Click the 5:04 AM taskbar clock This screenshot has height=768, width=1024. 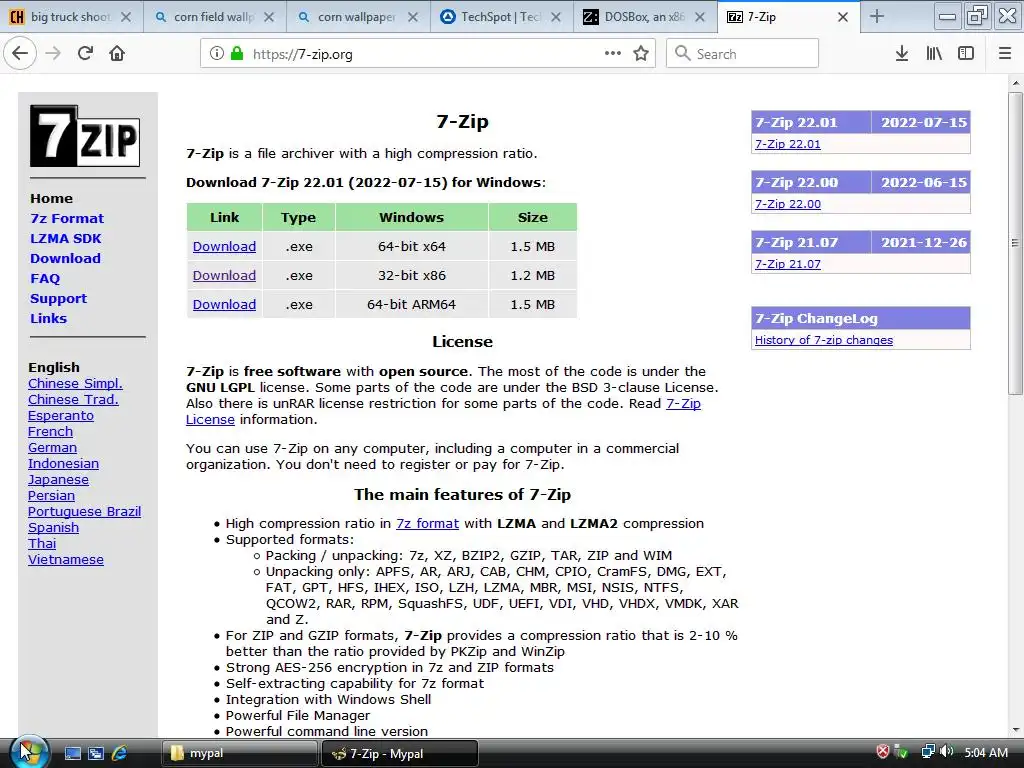(x=986, y=752)
